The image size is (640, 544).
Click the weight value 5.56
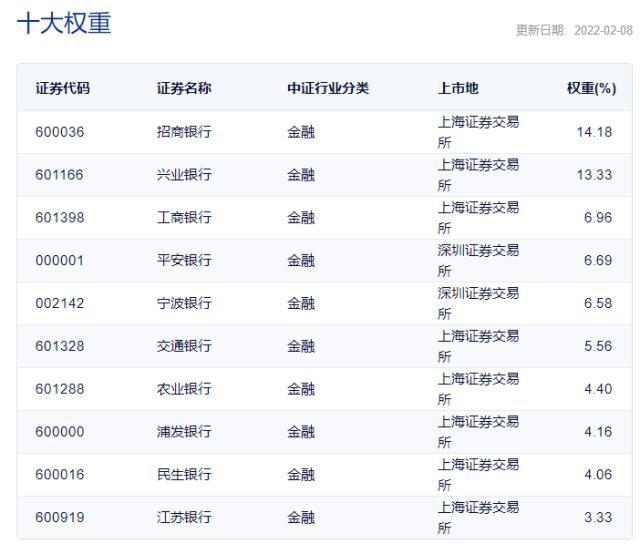pyautogui.click(x=598, y=346)
